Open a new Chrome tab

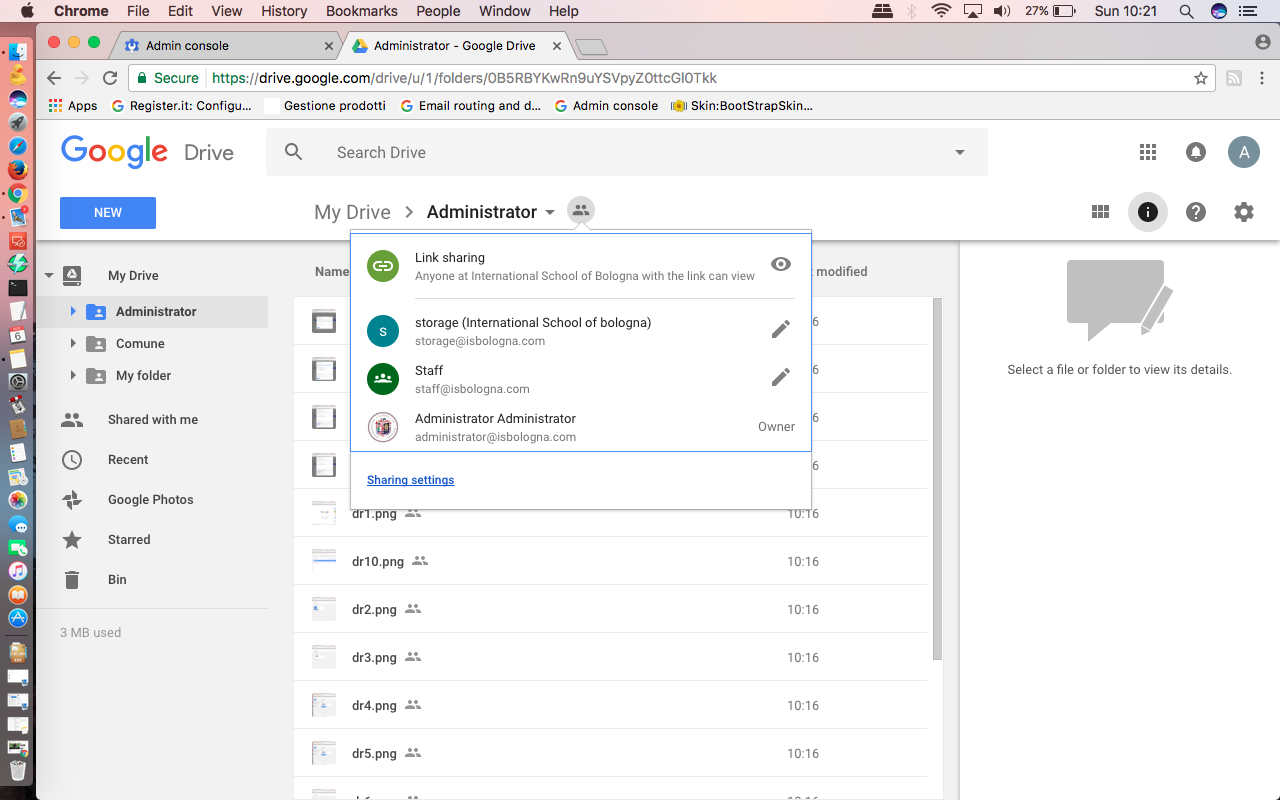pos(592,47)
